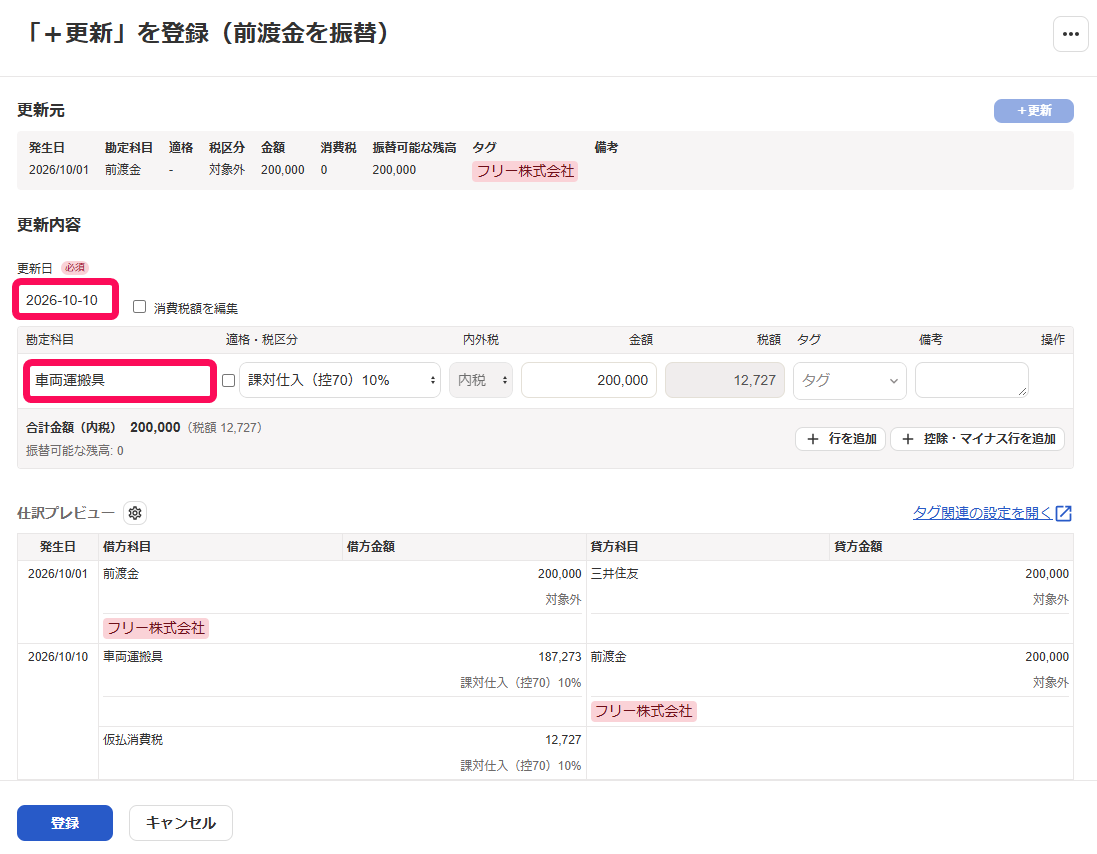Click 三井住友 in the credit account column
1097x854 pixels.
point(615,574)
